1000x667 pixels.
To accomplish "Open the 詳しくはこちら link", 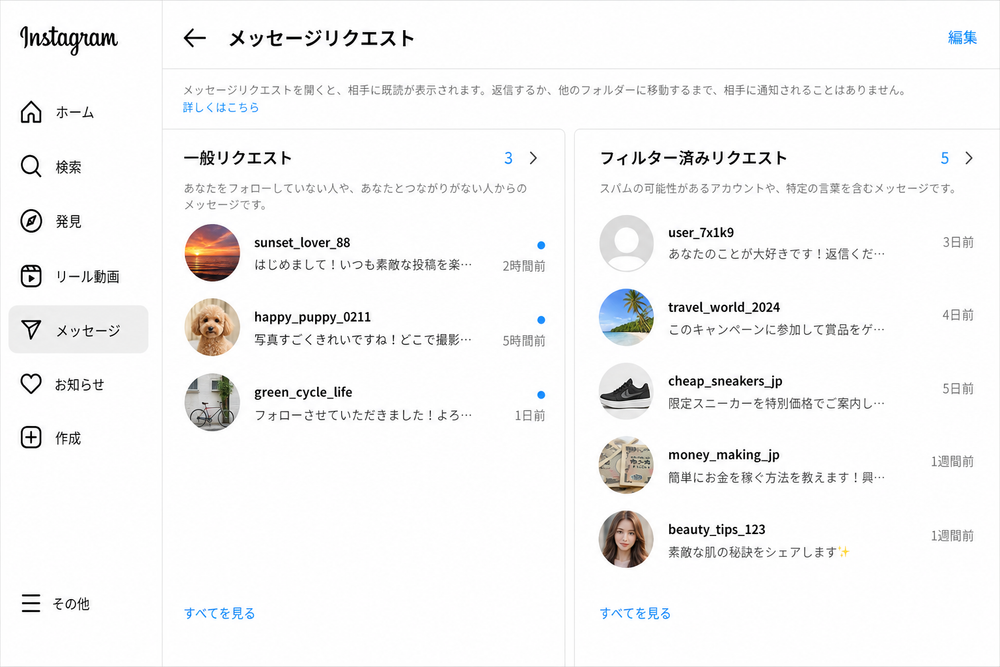I will coord(221,107).
